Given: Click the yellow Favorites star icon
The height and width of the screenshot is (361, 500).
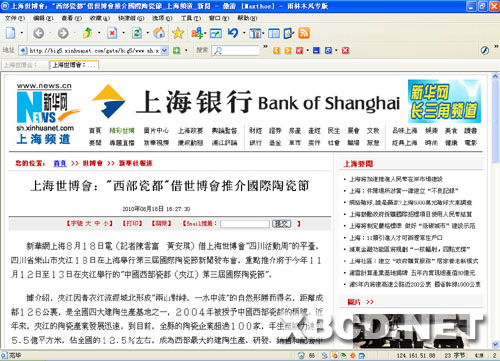Looking at the screenshot, I should pos(178,33).
